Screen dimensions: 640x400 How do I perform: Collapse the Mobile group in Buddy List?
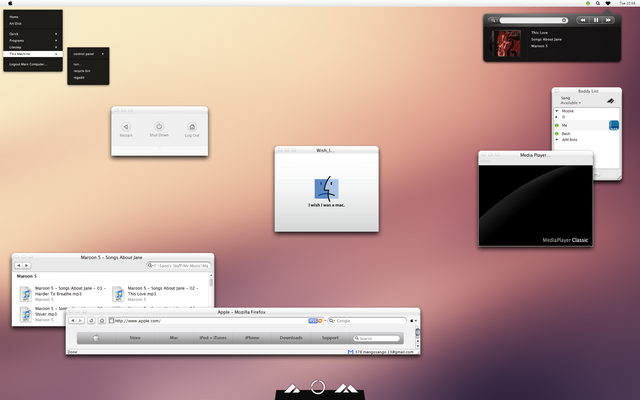coord(557,110)
